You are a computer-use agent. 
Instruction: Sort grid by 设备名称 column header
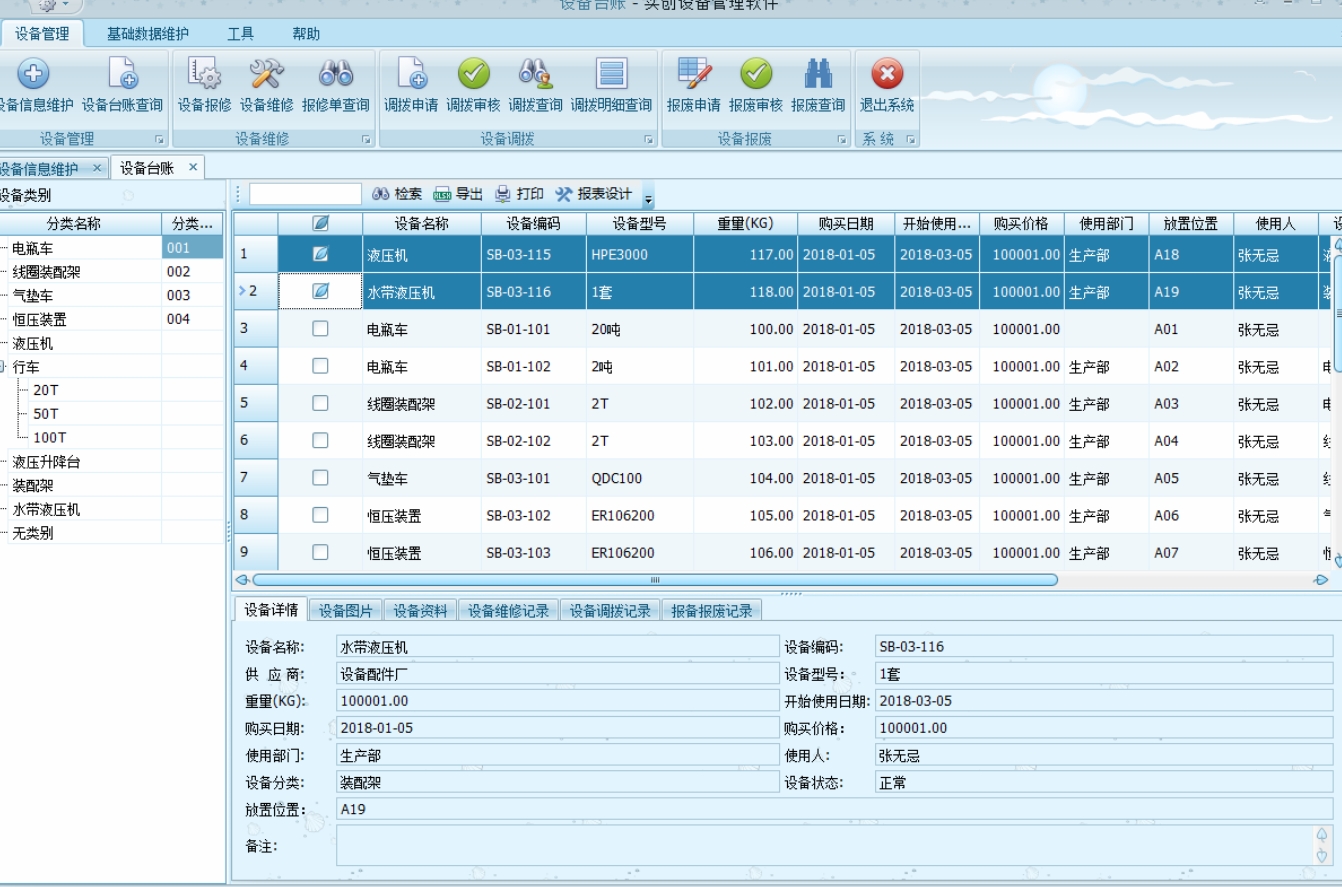(x=422, y=224)
